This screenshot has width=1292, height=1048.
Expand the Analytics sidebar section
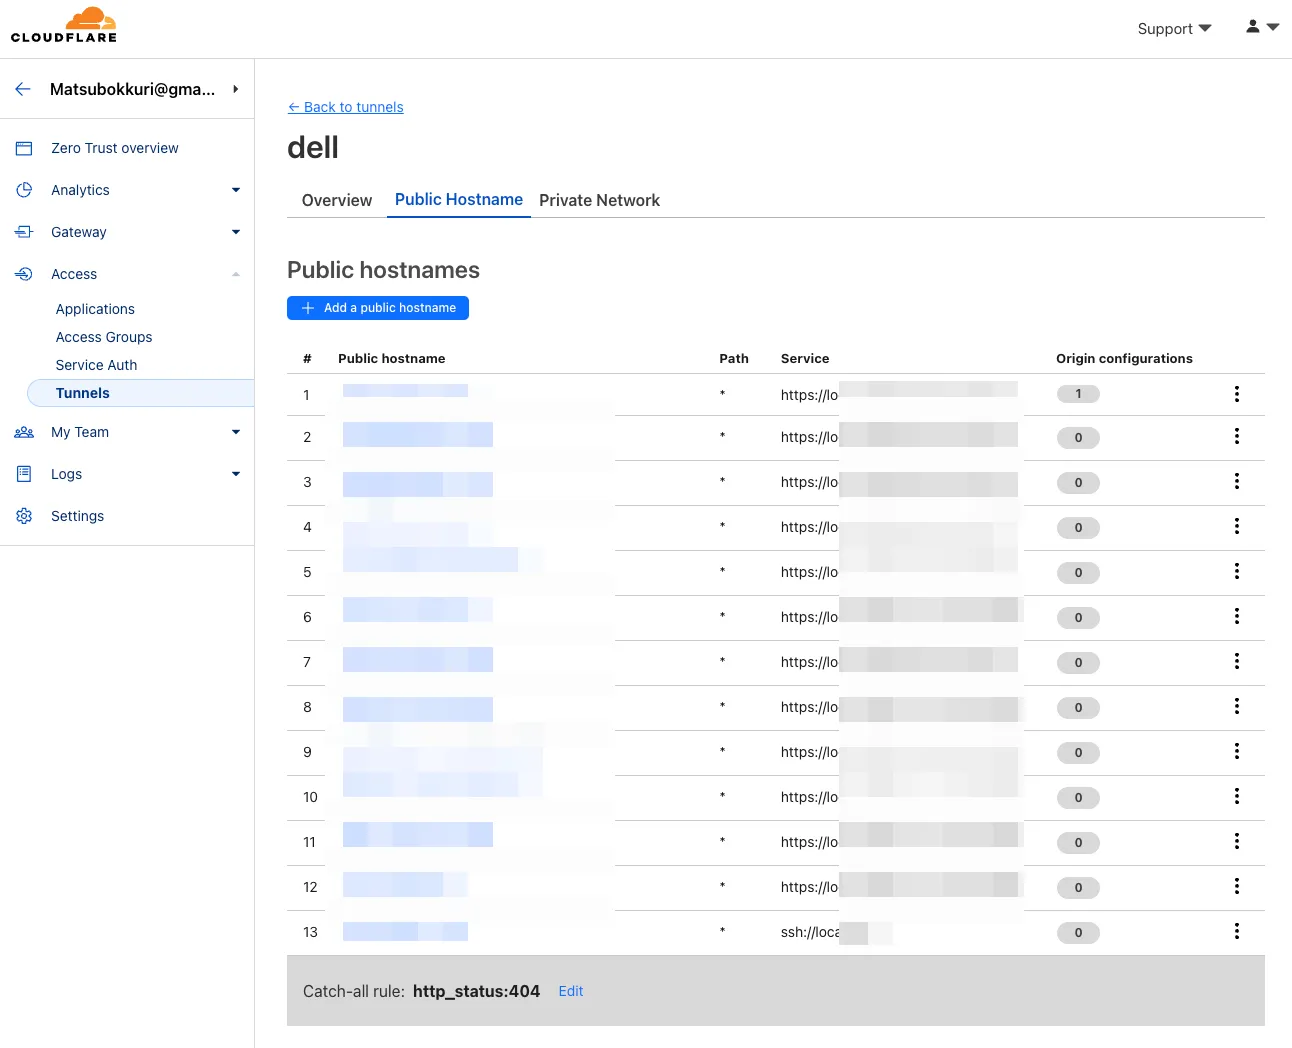point(236,190)
